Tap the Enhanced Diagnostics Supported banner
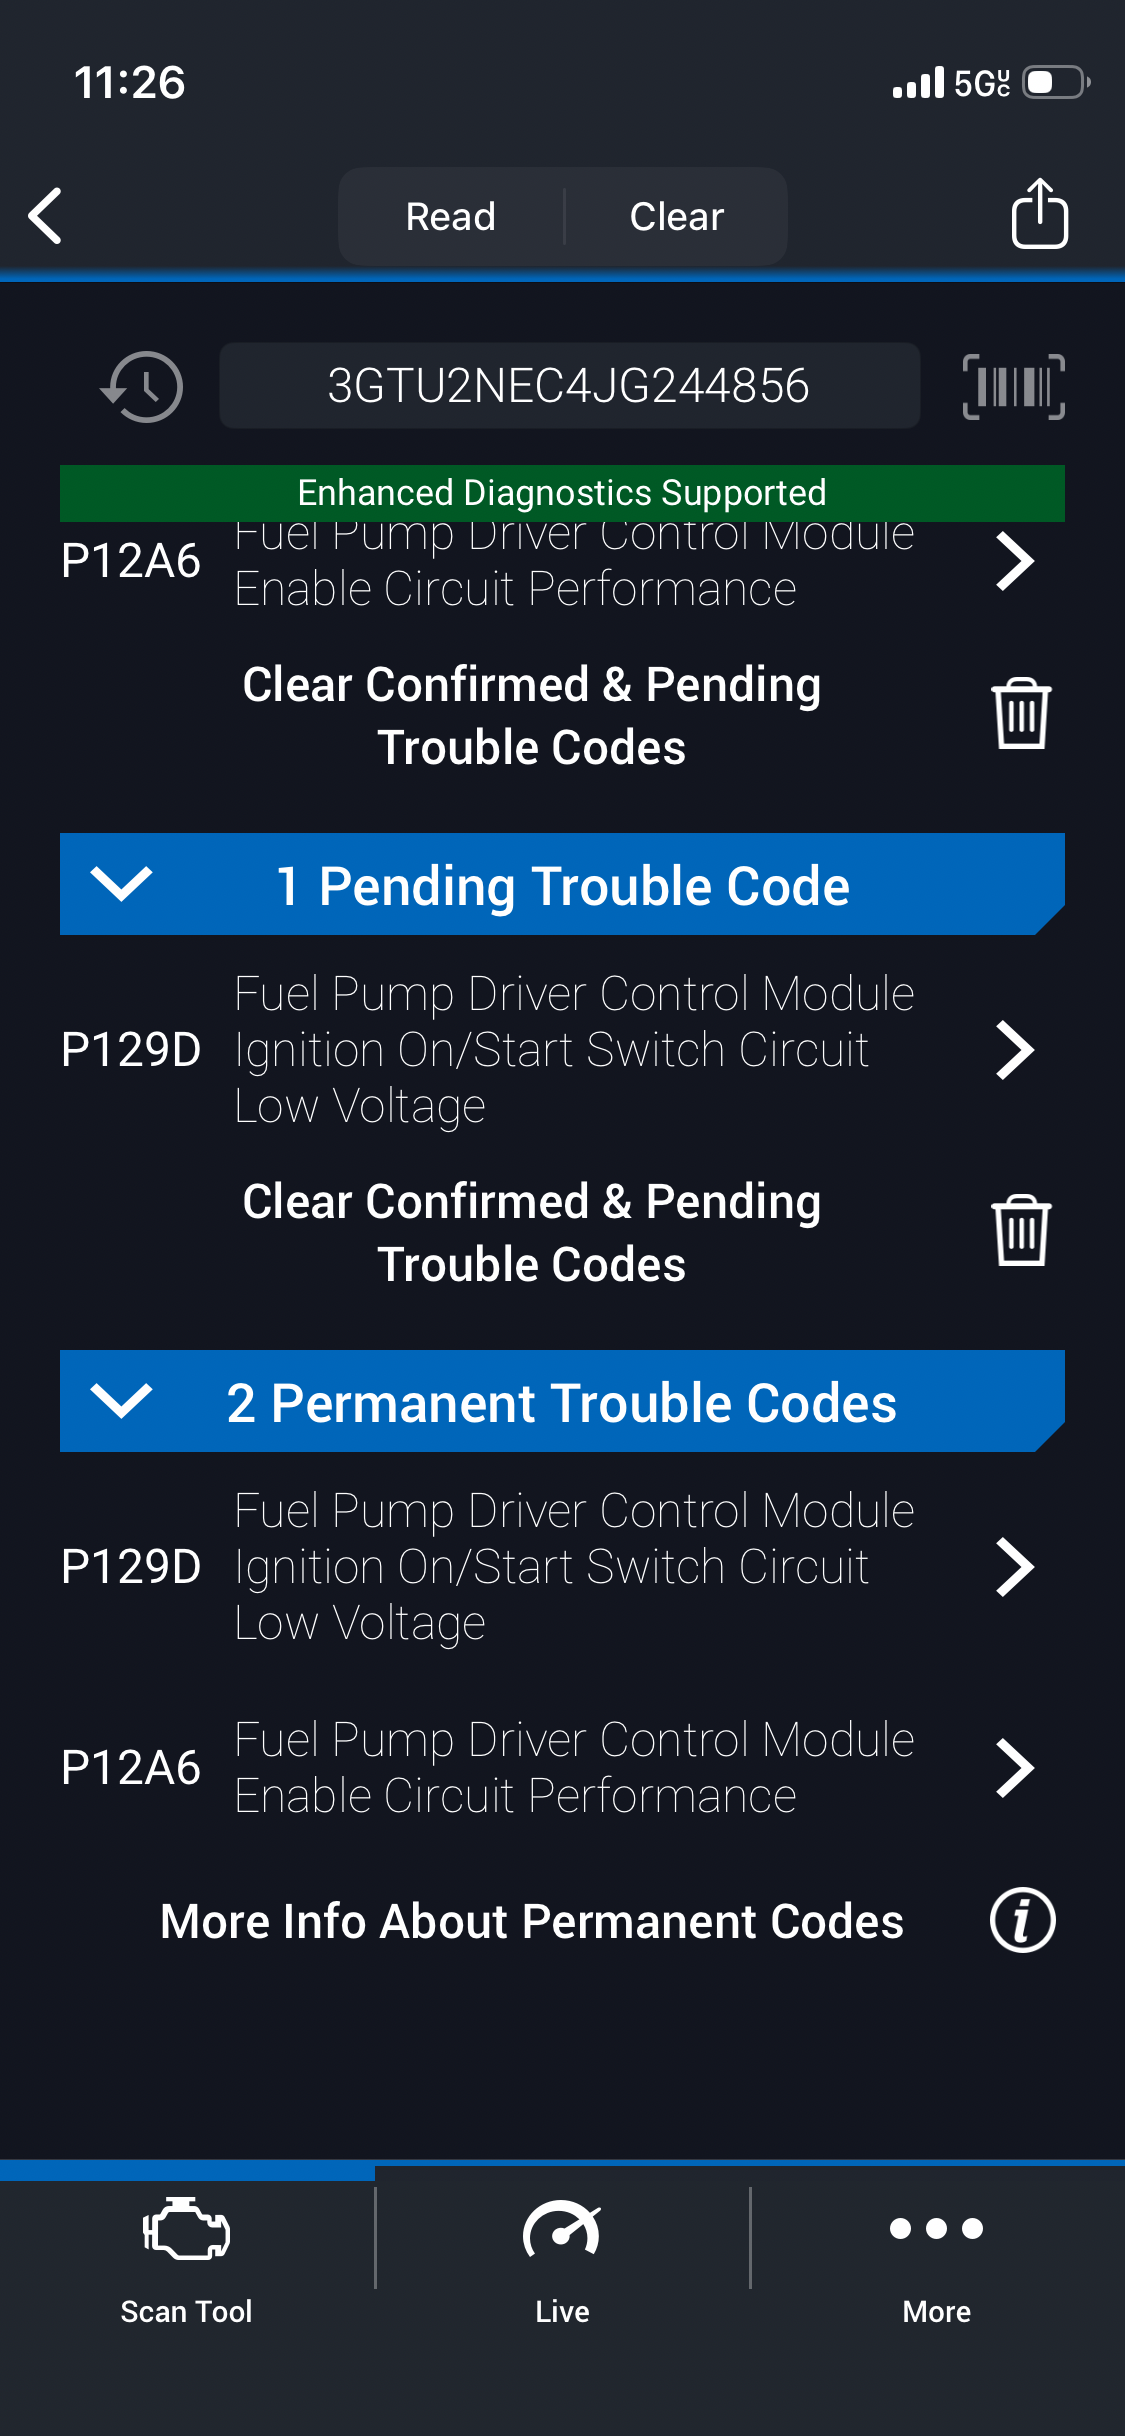Screen dimensions: 1125x2436 [x=562, y=493]
